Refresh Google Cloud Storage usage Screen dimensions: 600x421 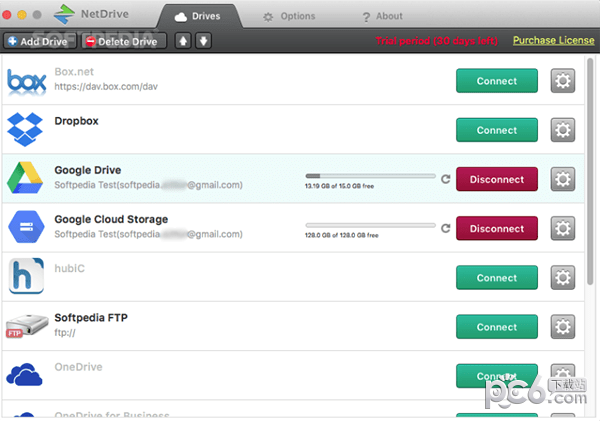445,228
